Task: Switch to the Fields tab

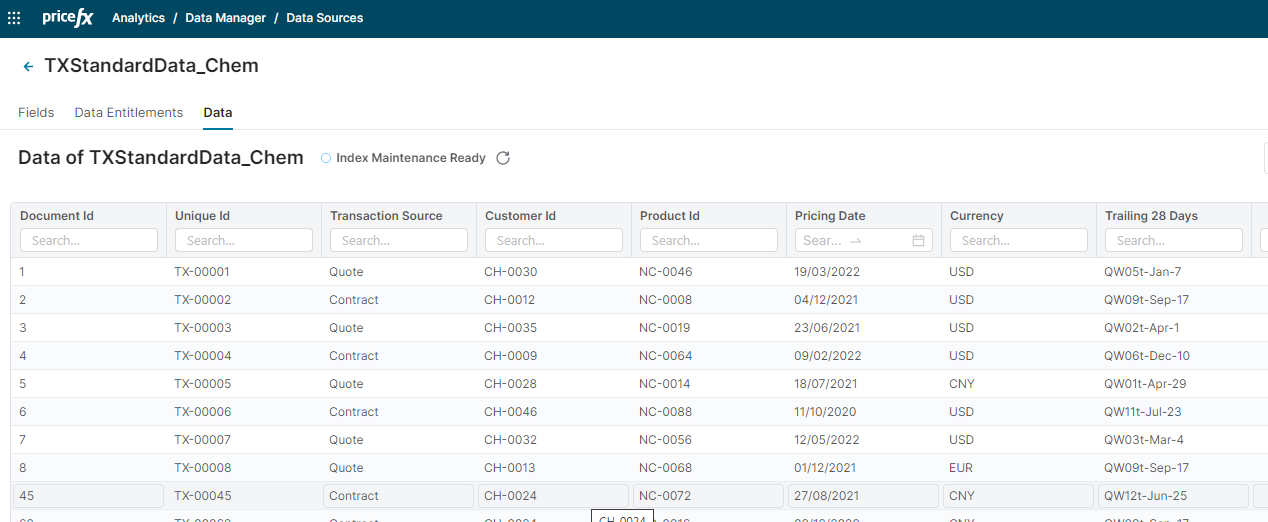Action: (36, 113)
